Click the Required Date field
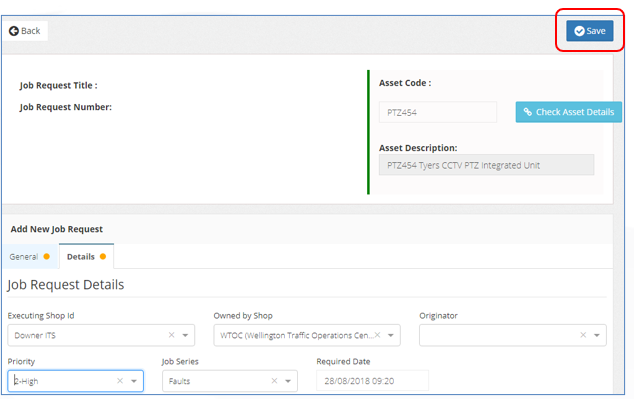 point(372,381)
